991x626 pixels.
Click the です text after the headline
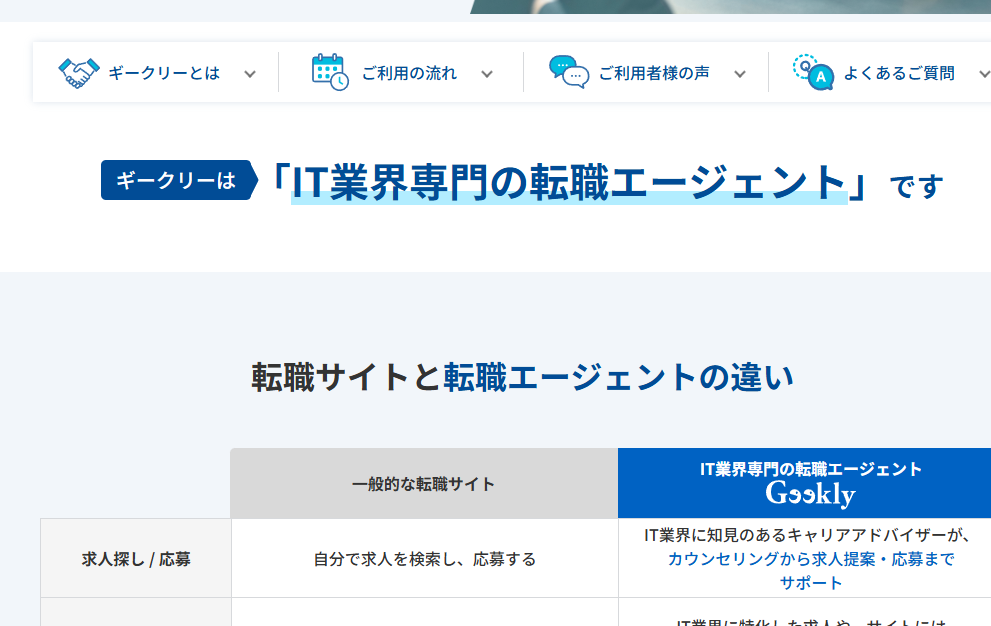[916, 187]
